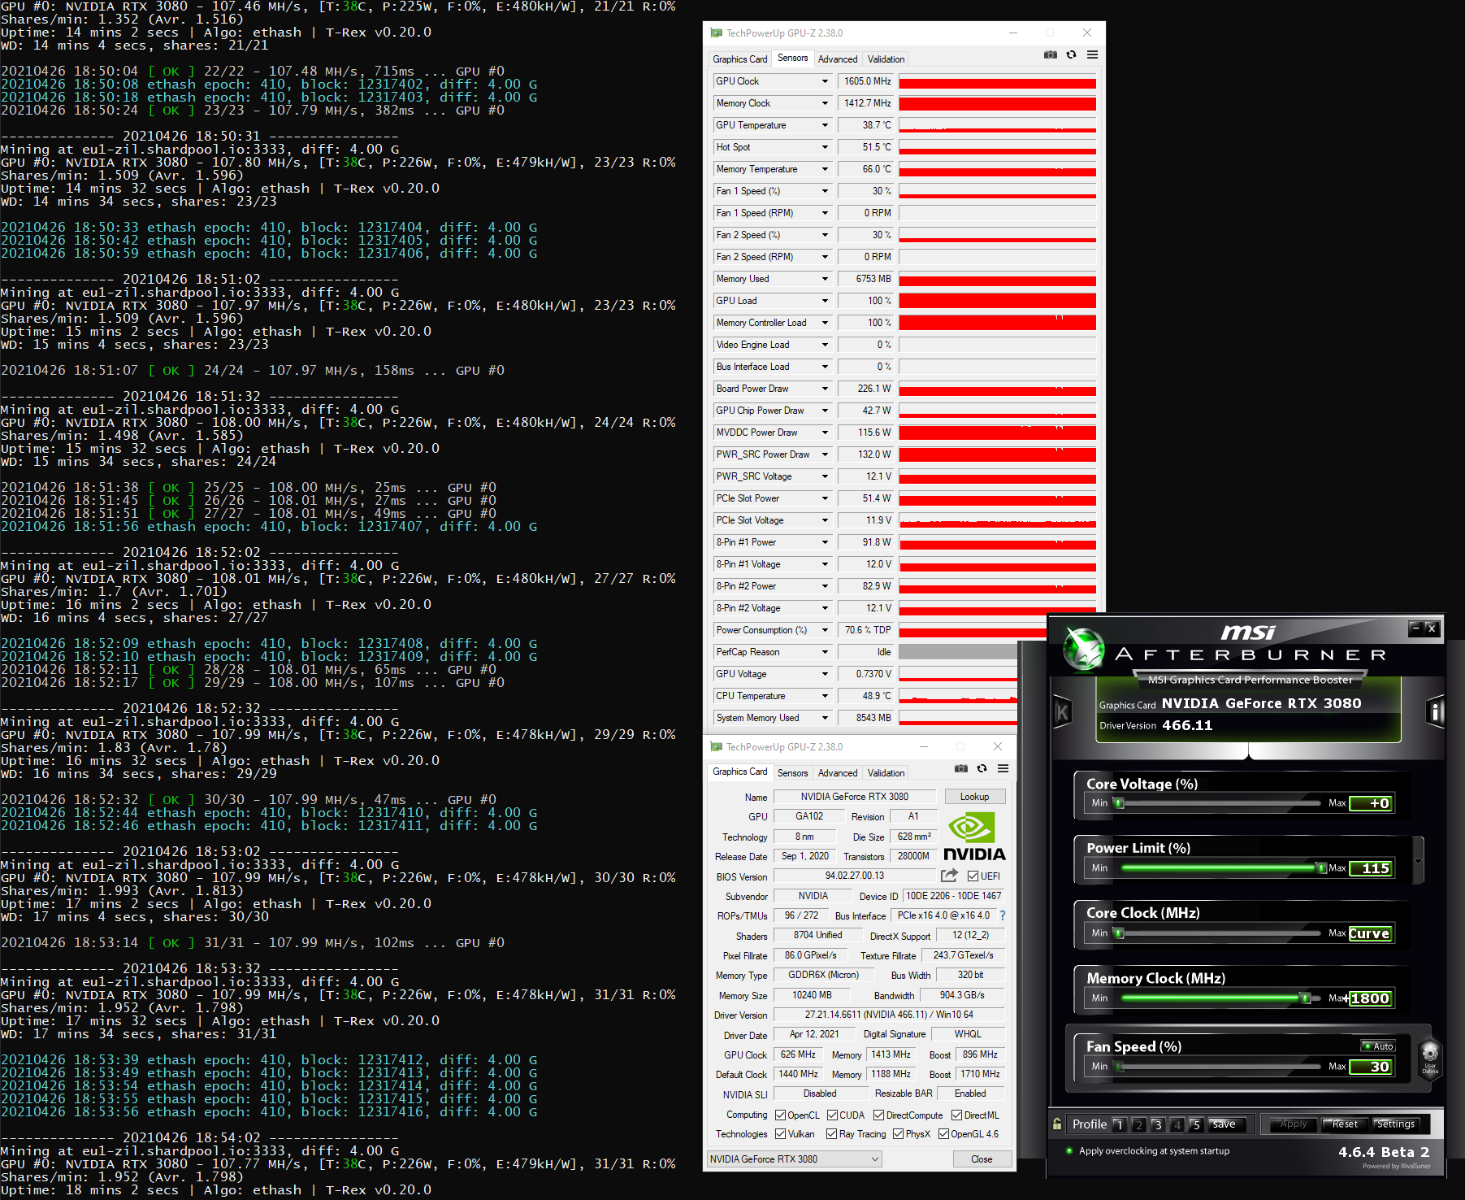Switch to Advanced tab in upper GPU-Z window
The width and height of the screenshot is (1465, 1200).
(837, 59)
